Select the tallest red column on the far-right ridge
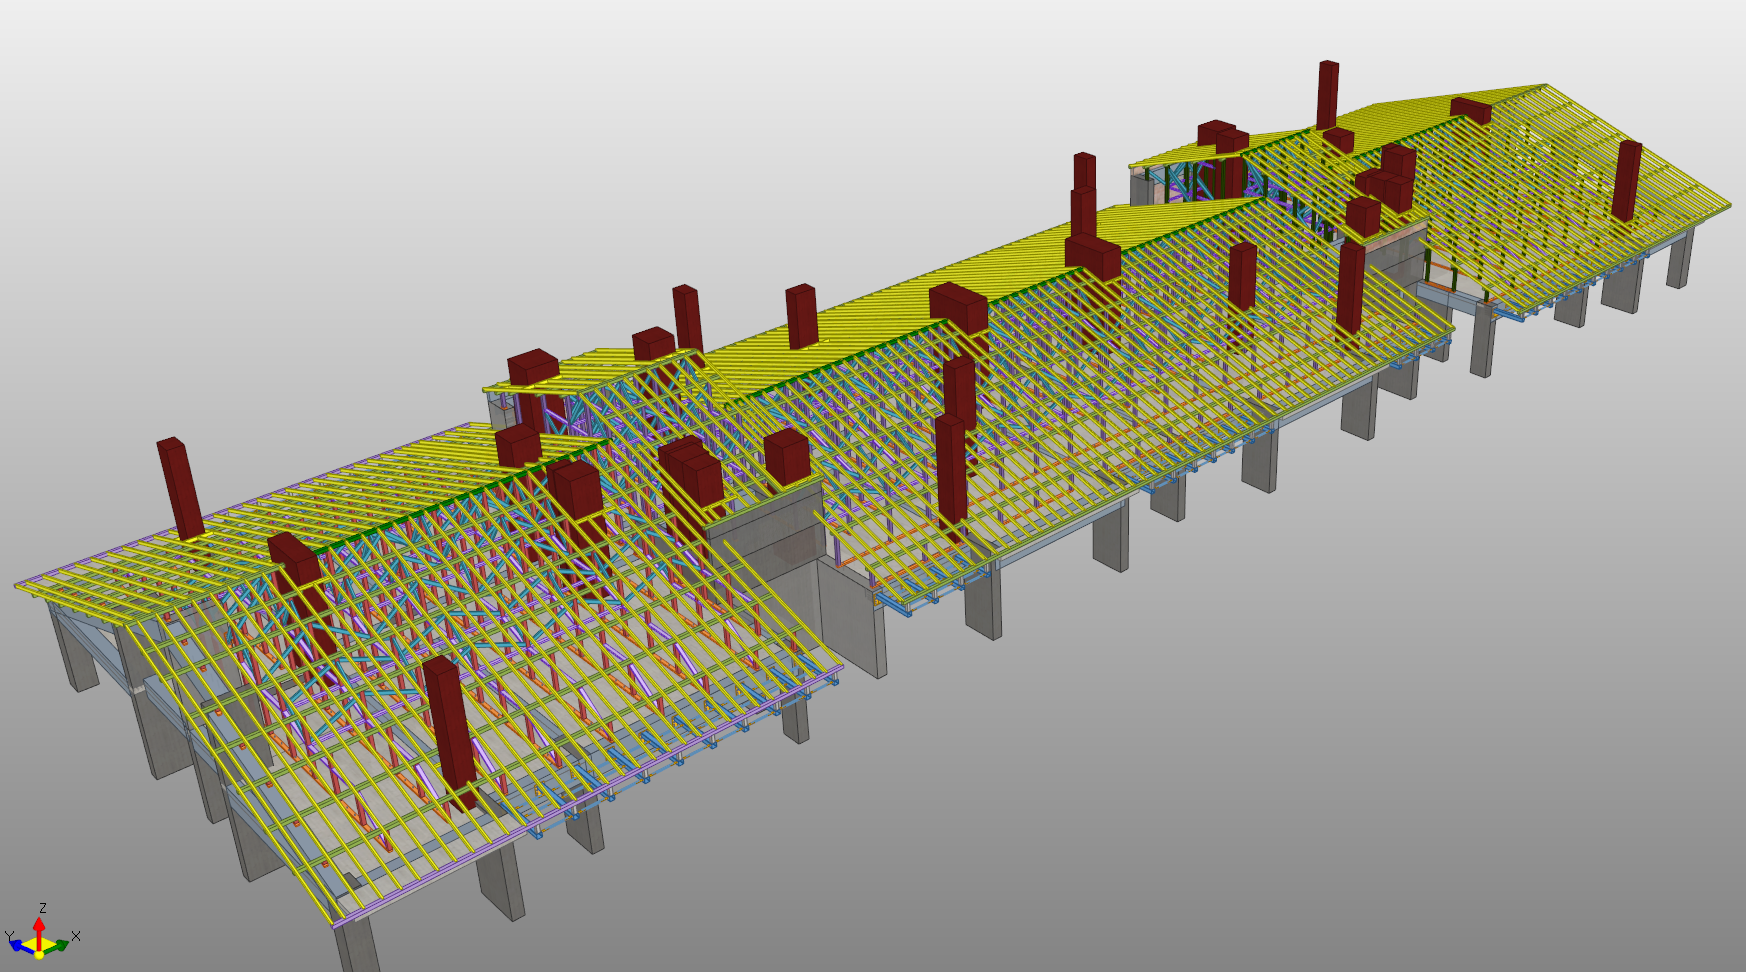This screenshot has width=1746, height=972. 1327,95
